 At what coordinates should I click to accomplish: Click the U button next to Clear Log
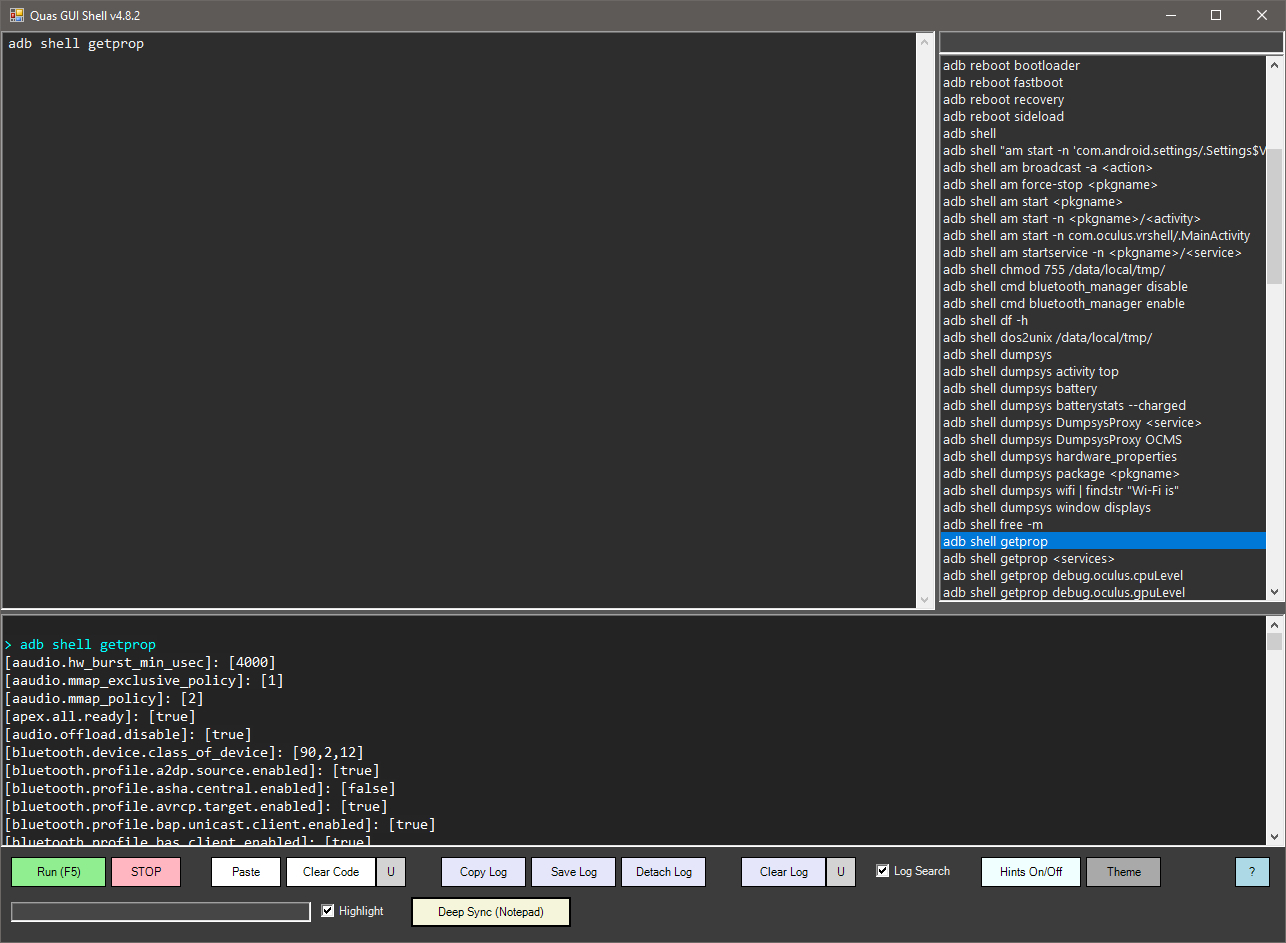tap(840, 872)
